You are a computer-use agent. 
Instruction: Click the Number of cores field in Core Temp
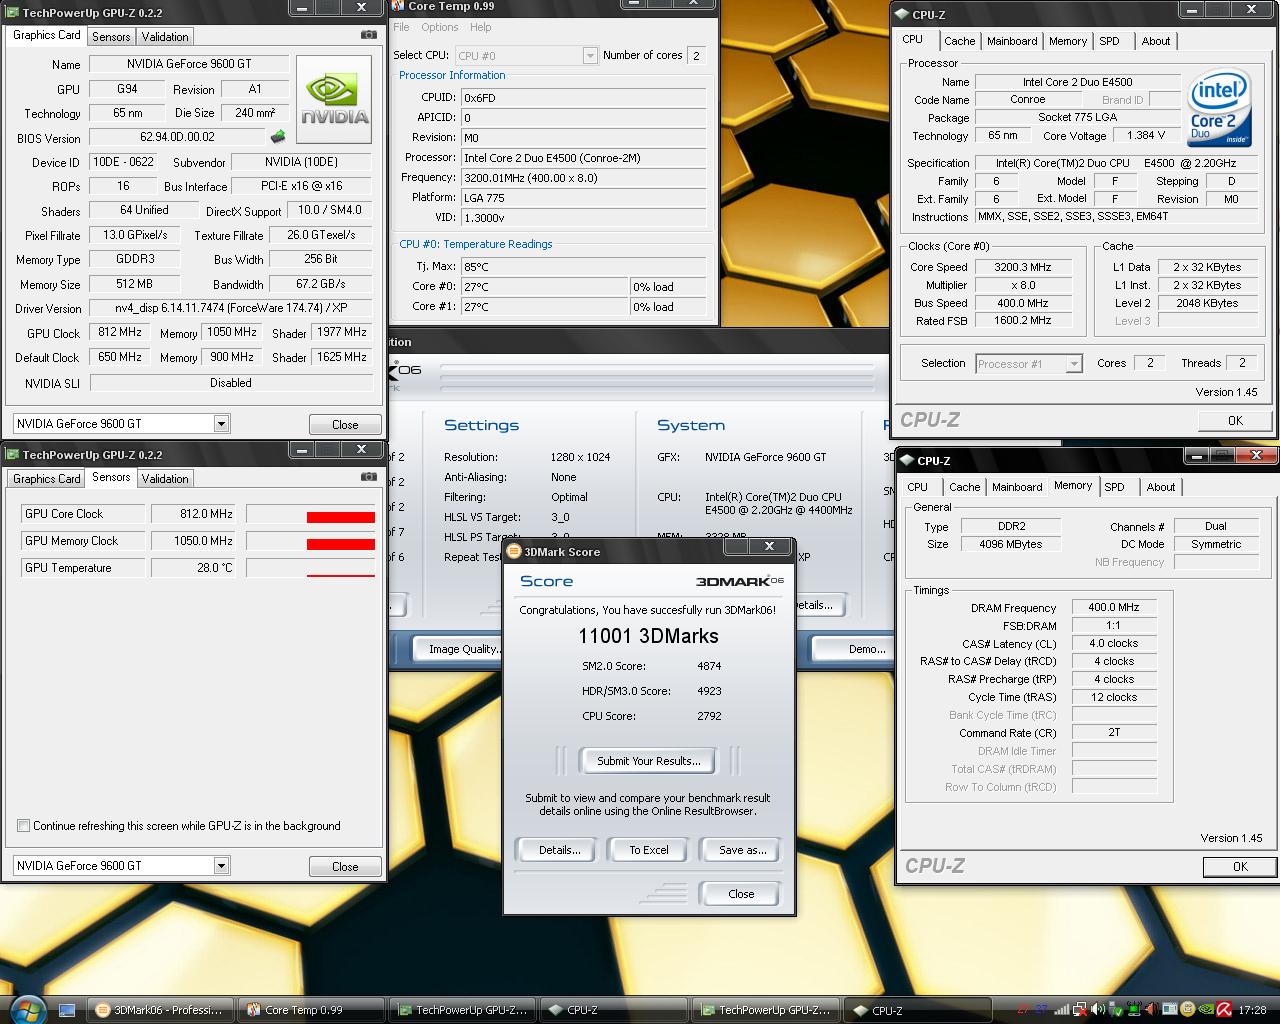point(696,56)
